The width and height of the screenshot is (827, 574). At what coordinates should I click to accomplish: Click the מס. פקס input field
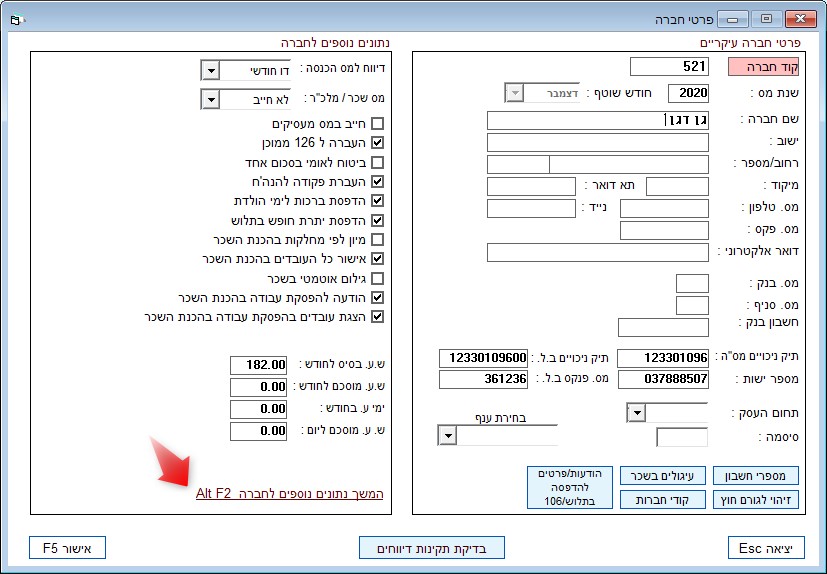[664, 231]
